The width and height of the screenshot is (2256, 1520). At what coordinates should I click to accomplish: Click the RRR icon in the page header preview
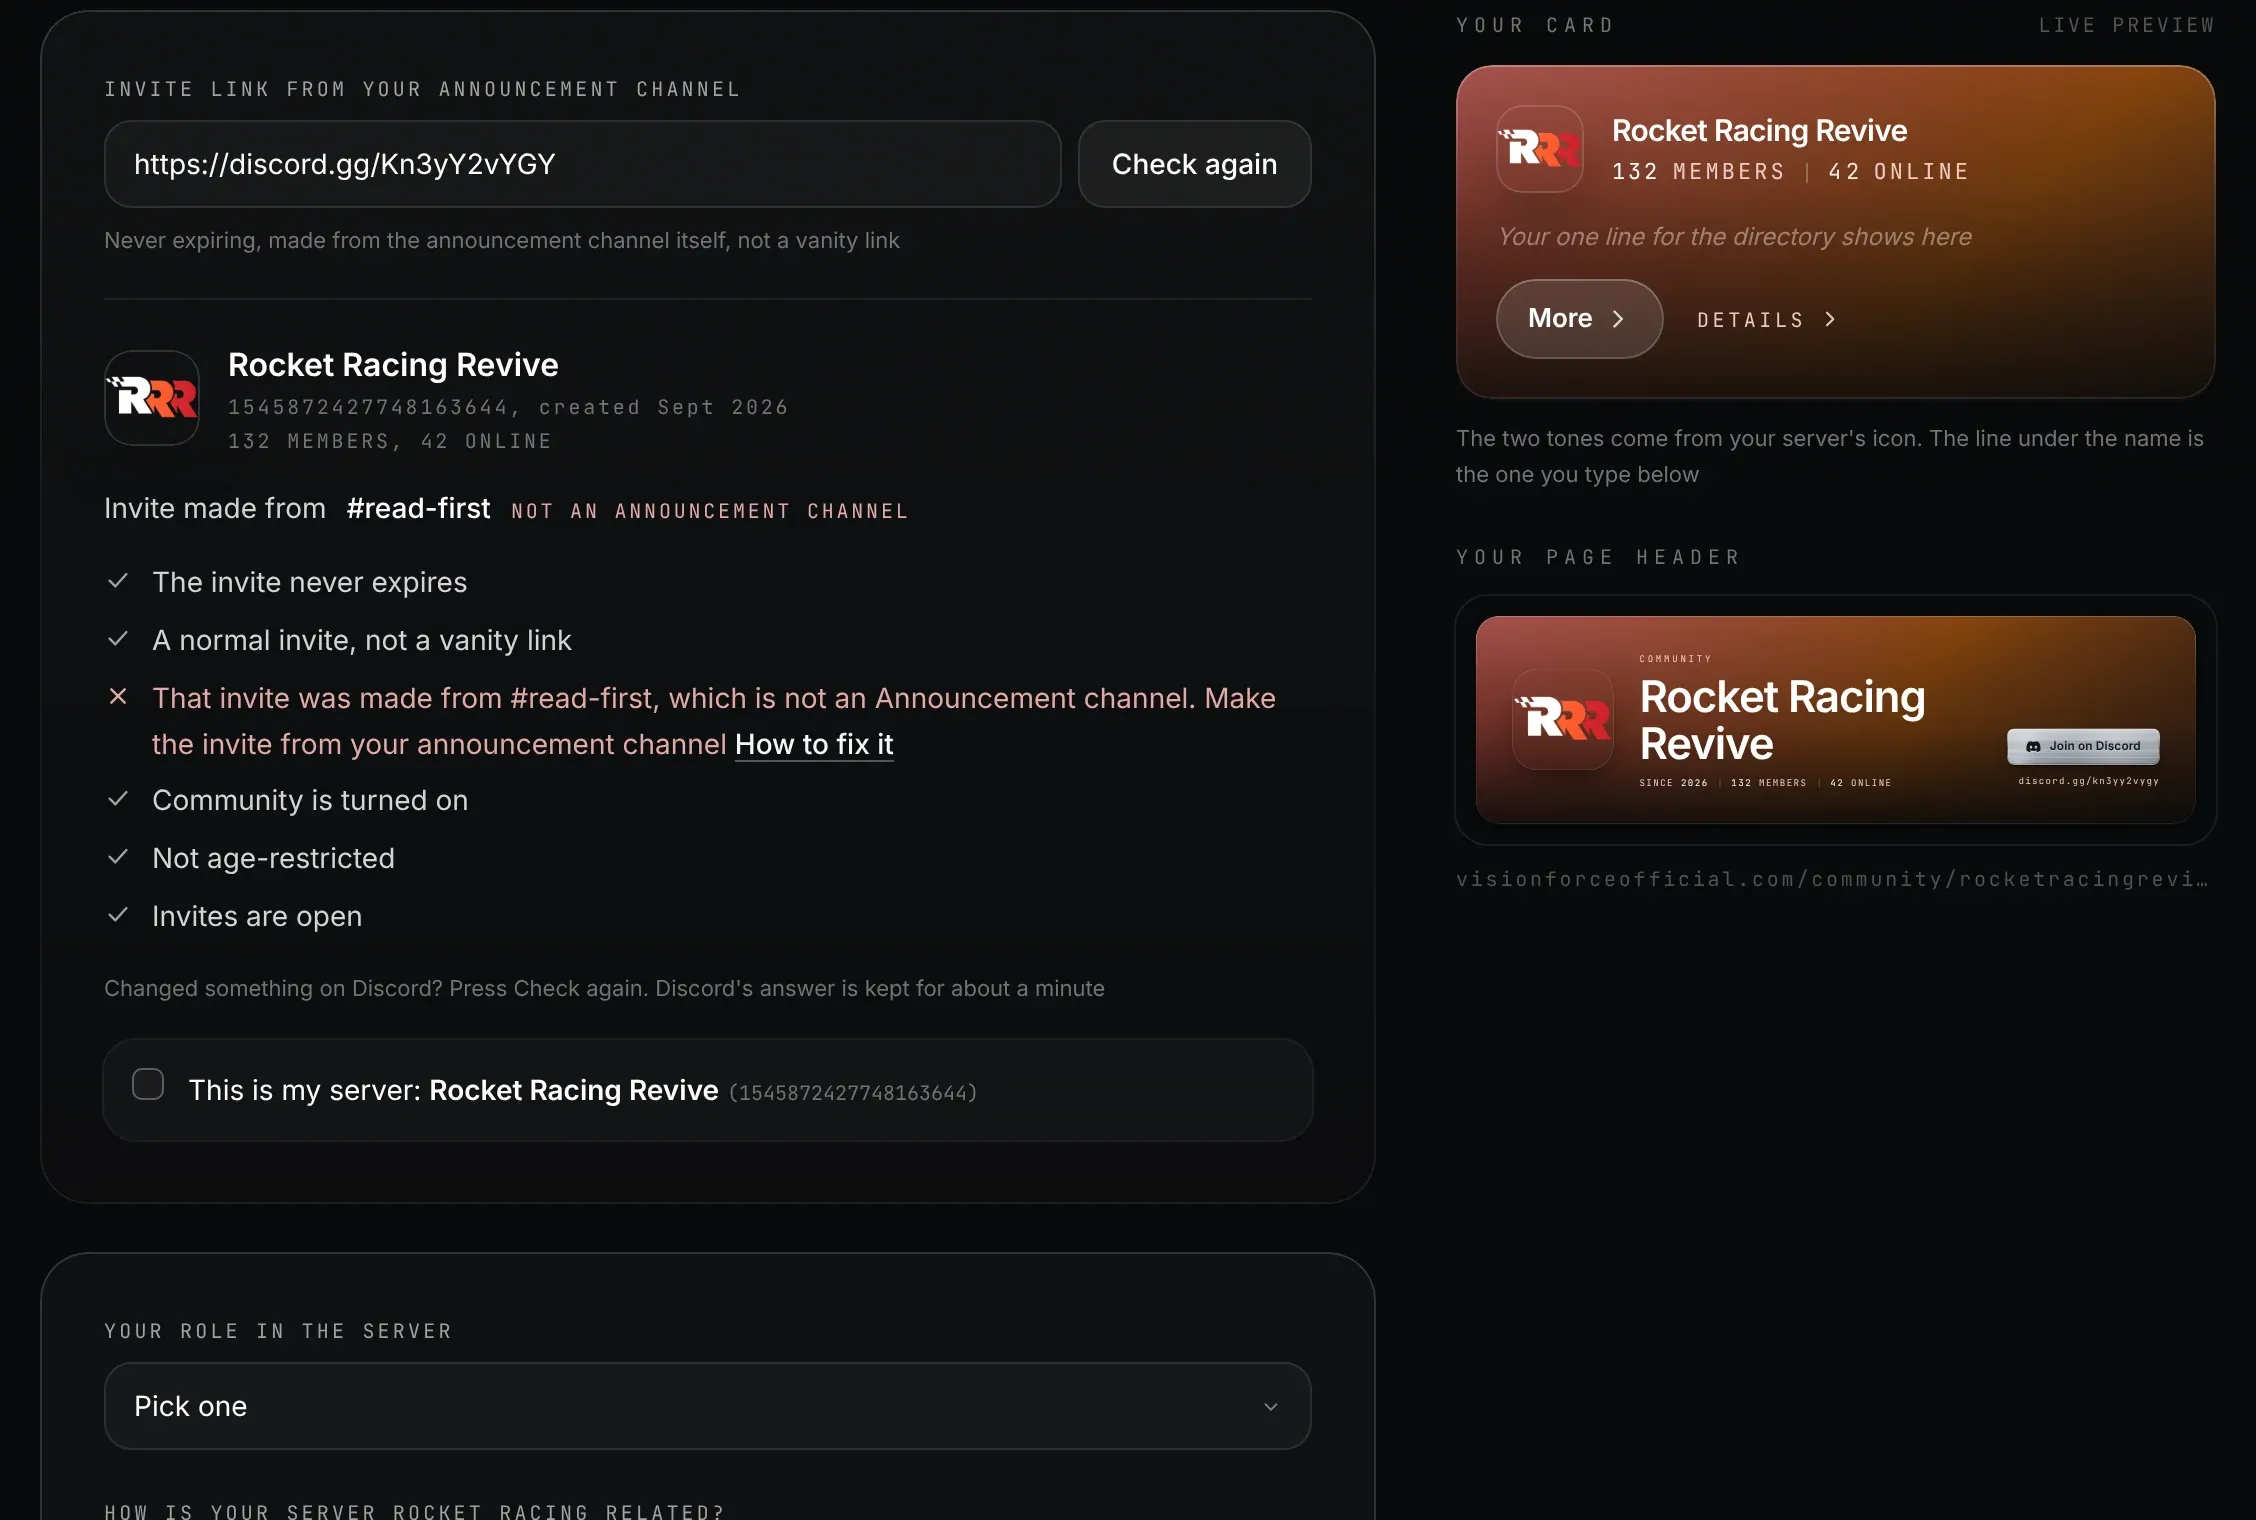pyautogui.click(x=1563, y=719)
